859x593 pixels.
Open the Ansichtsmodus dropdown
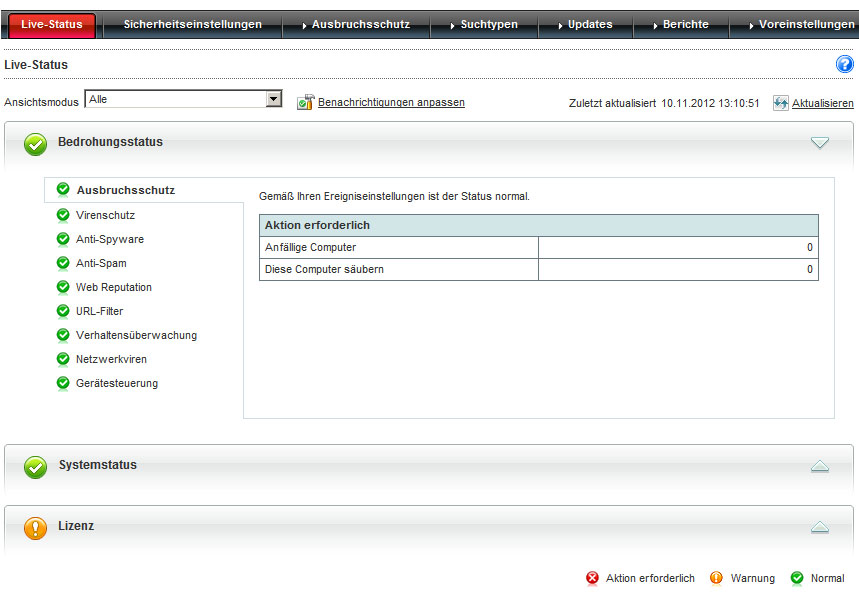[273, 100]
